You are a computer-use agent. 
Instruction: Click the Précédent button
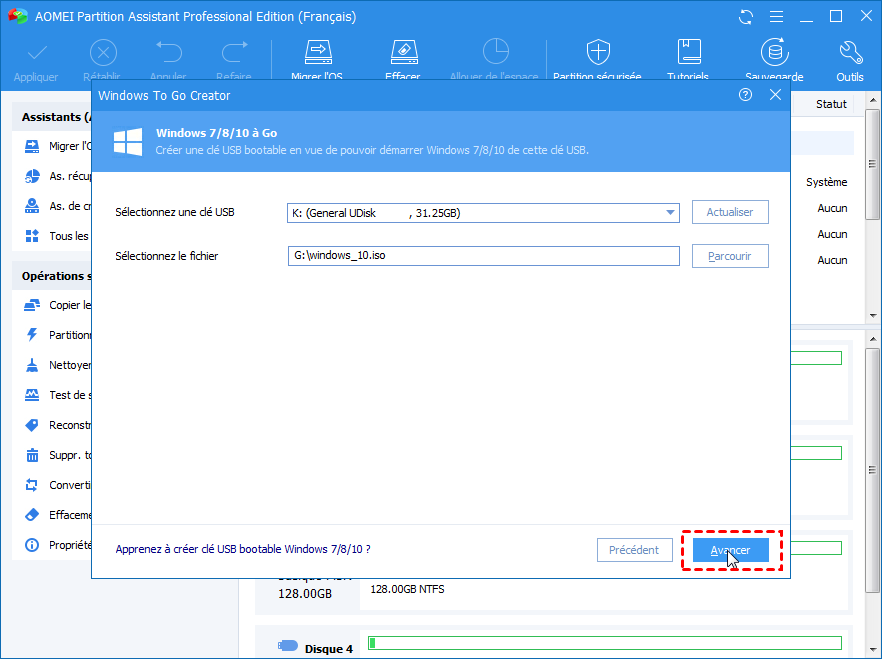[x=634, y=550]
